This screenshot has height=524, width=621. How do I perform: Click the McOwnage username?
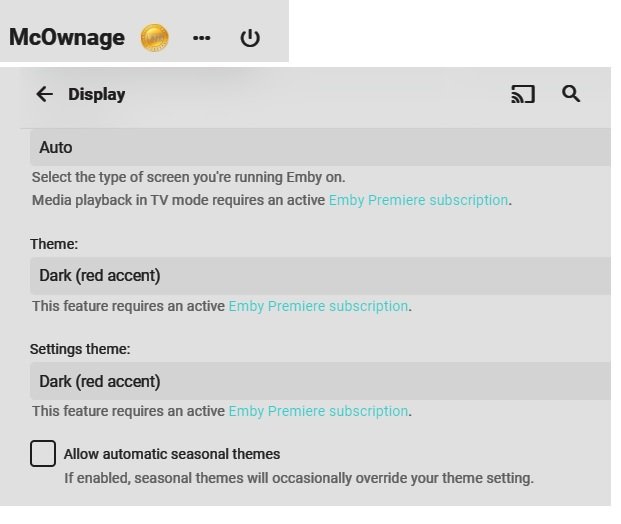coord(67,38)
